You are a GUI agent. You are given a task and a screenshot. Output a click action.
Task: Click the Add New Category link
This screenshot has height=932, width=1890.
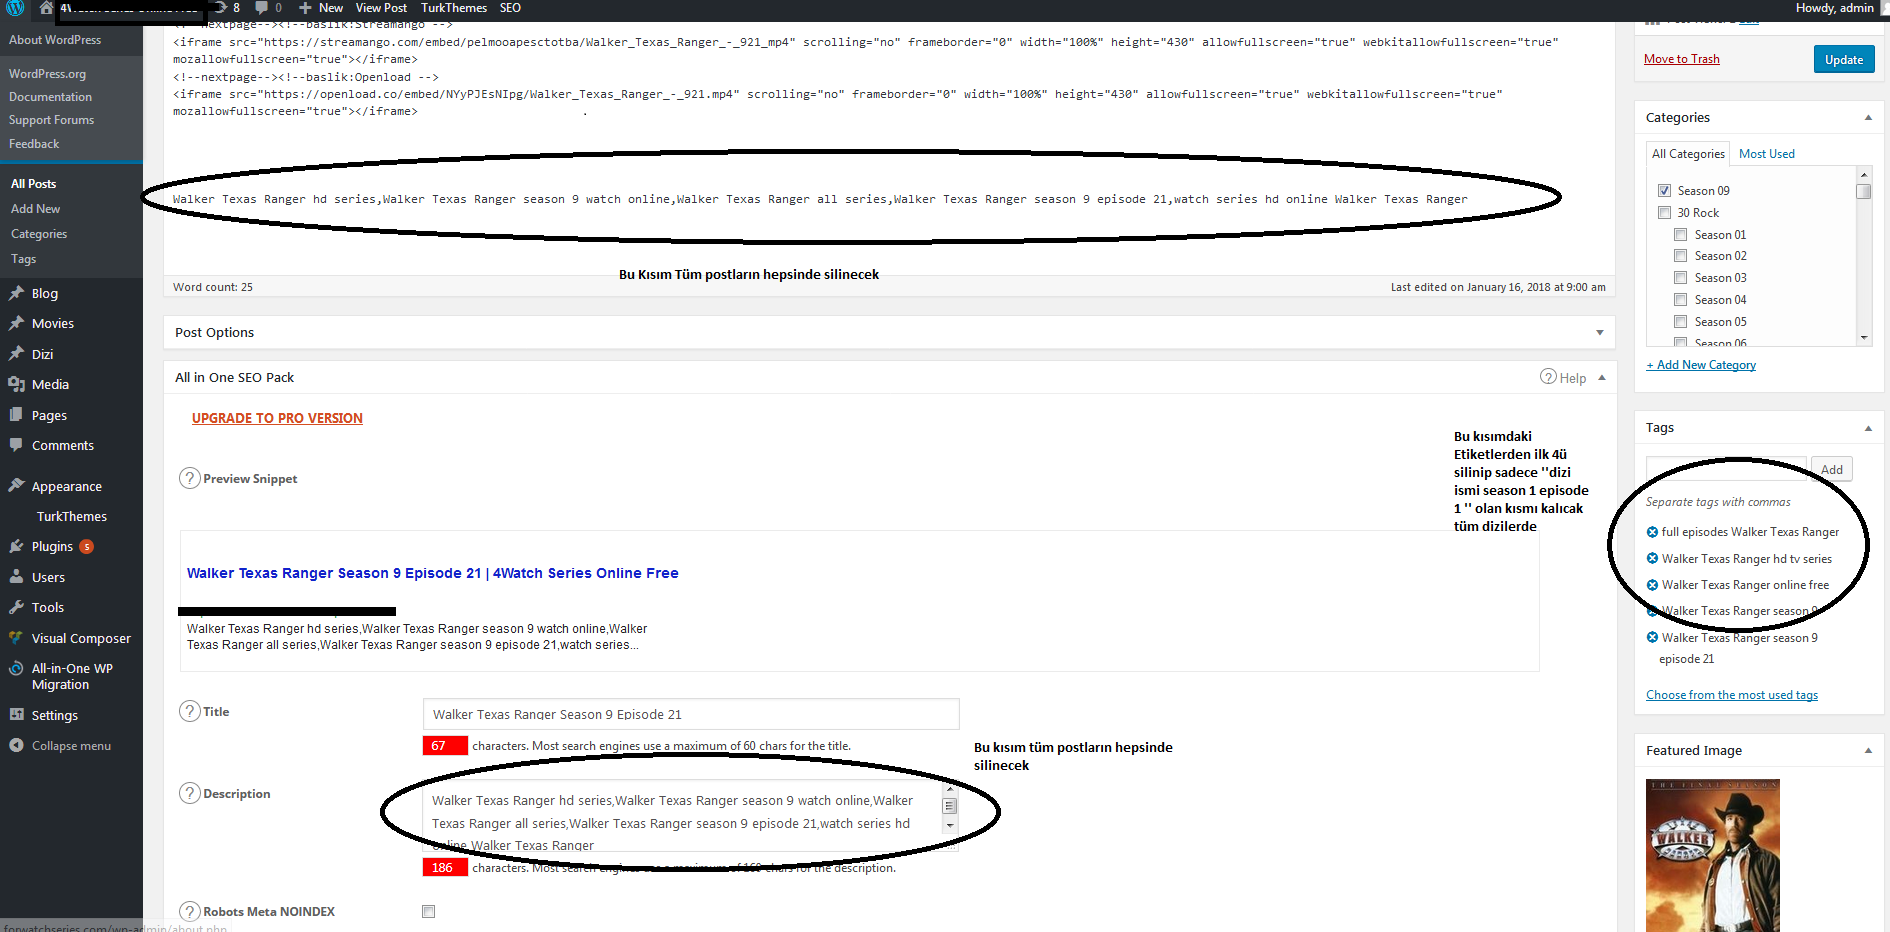tap(1701, 365)
